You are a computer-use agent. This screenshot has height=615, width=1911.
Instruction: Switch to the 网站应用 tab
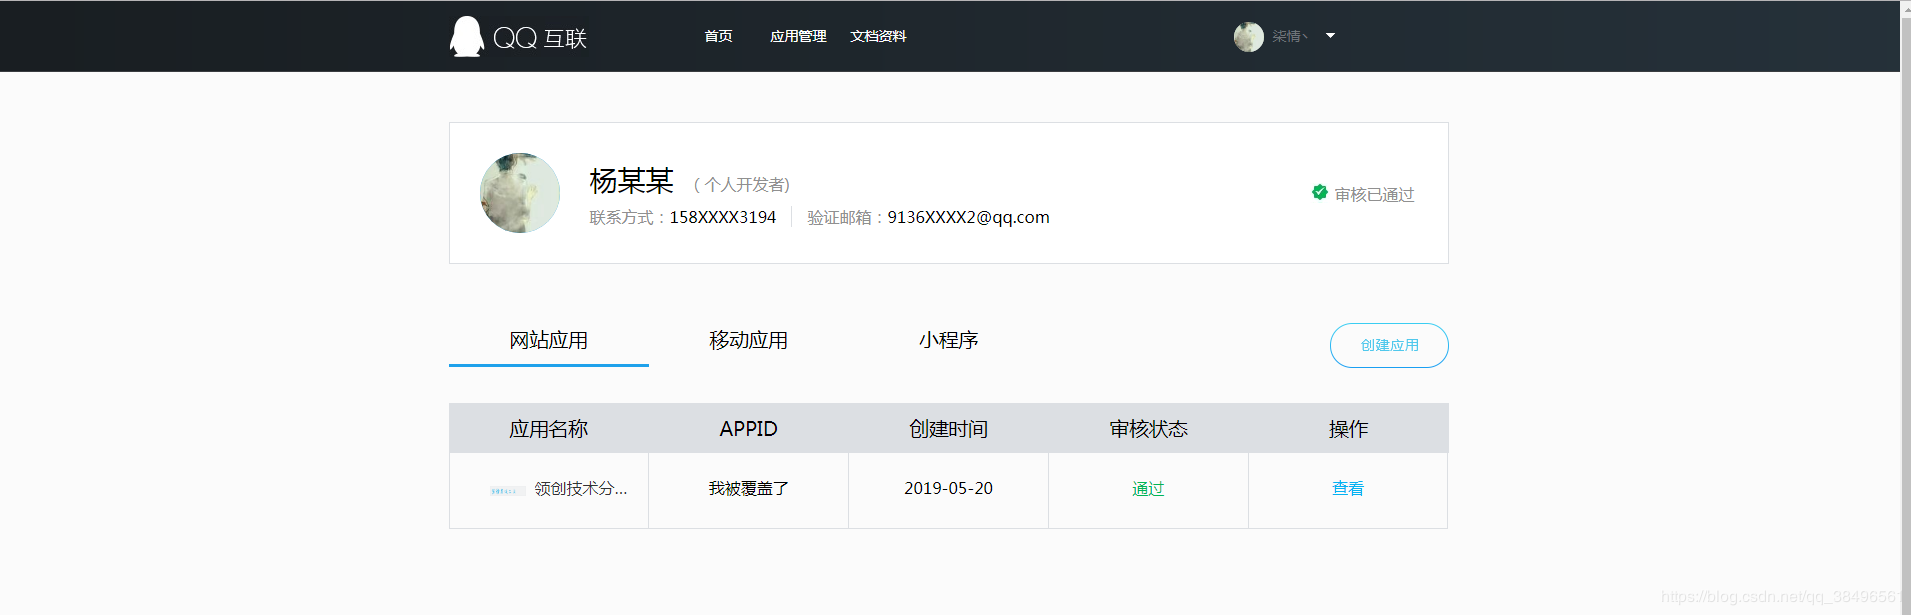(x=548, y=341)
